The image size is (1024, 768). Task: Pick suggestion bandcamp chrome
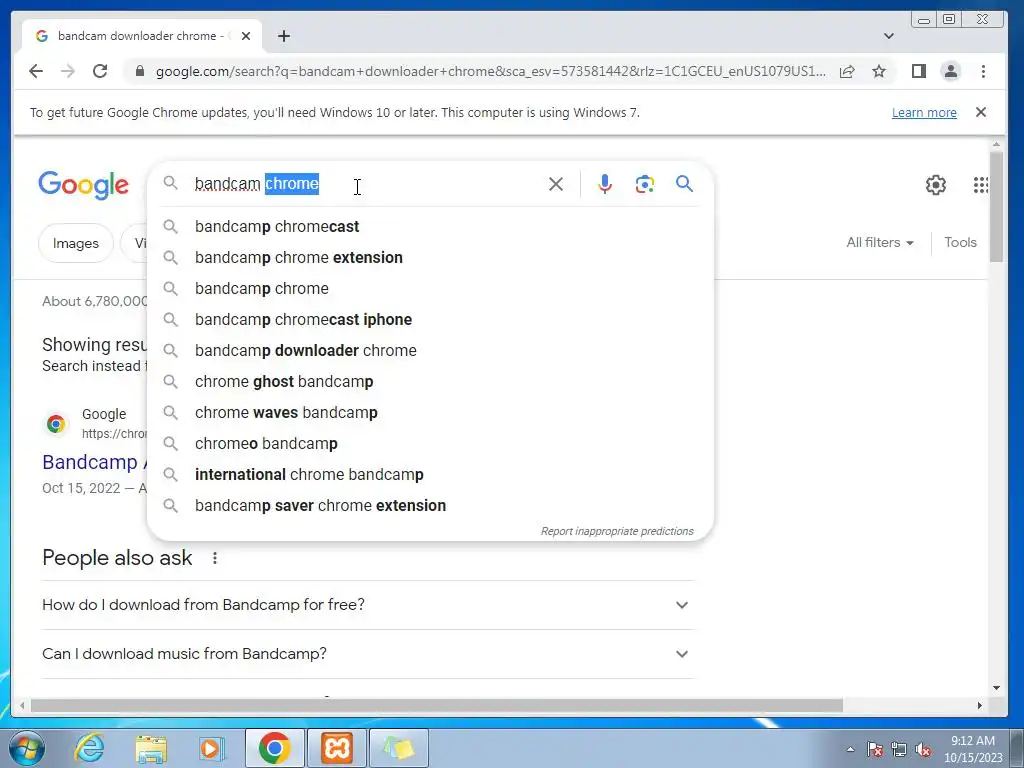click(430, 289)
